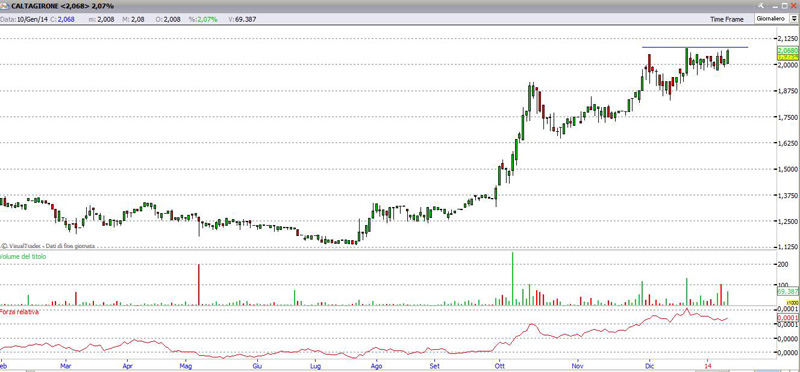Click the 200 volume axis label
This screenshot has width=800, height=372.
click(783, 264)
